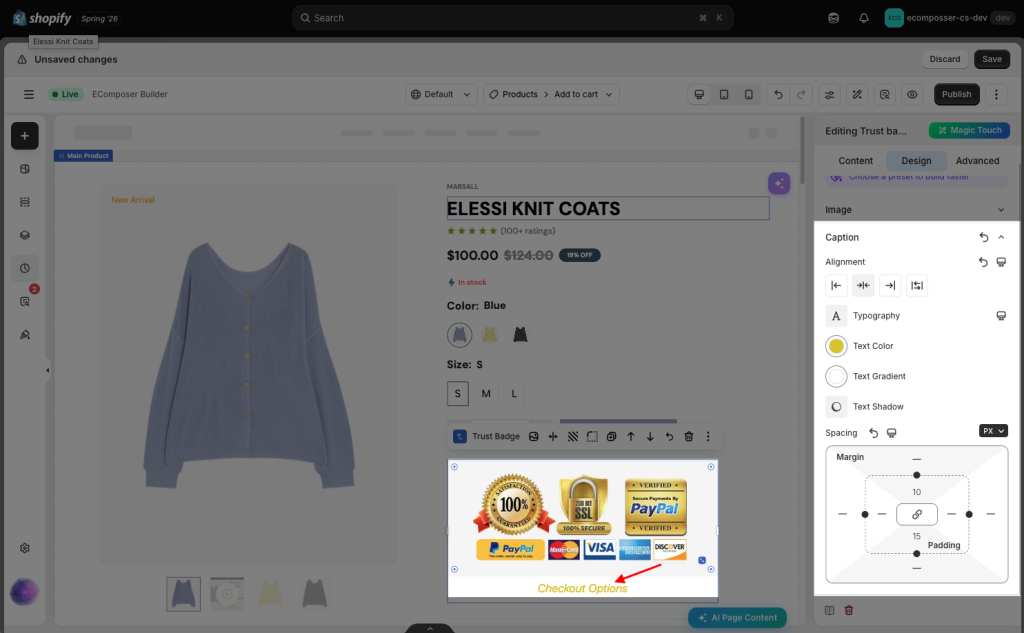1024x633 pixels.
Task: Open the three-dot menu beside Publish
Action: pyautogui.click(x=996, y=94)
